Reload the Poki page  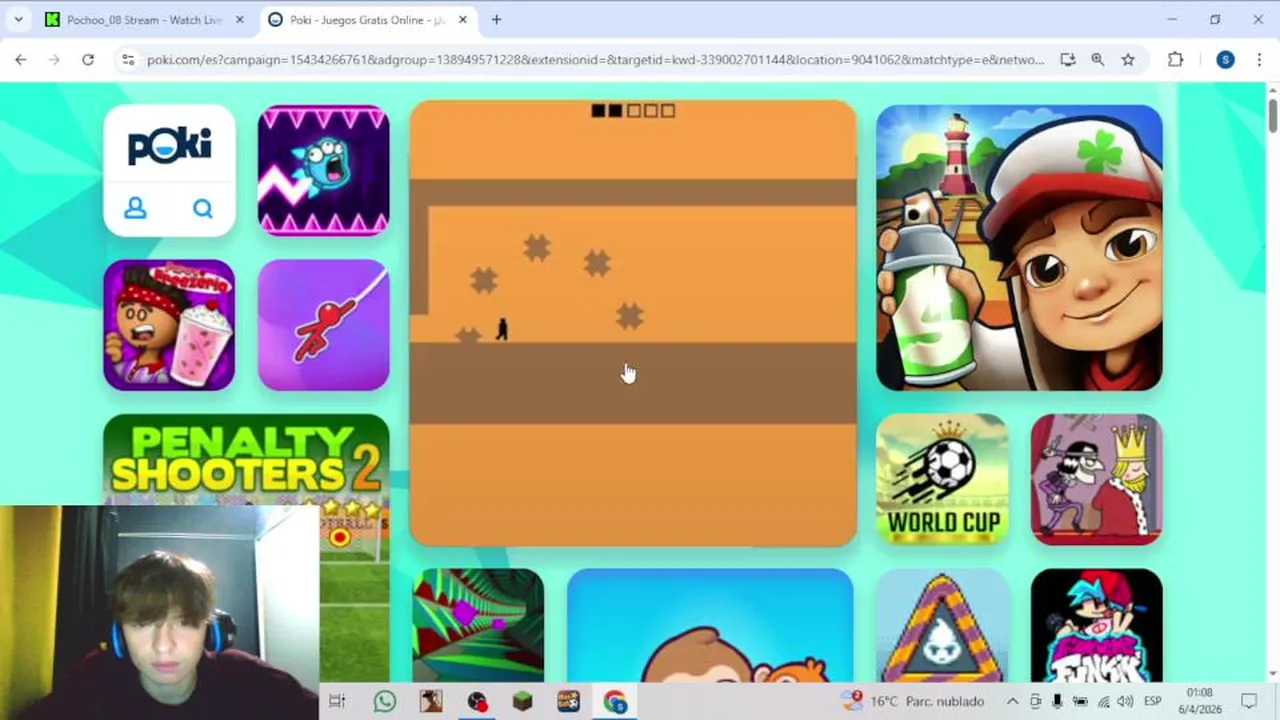click(88, 60)
